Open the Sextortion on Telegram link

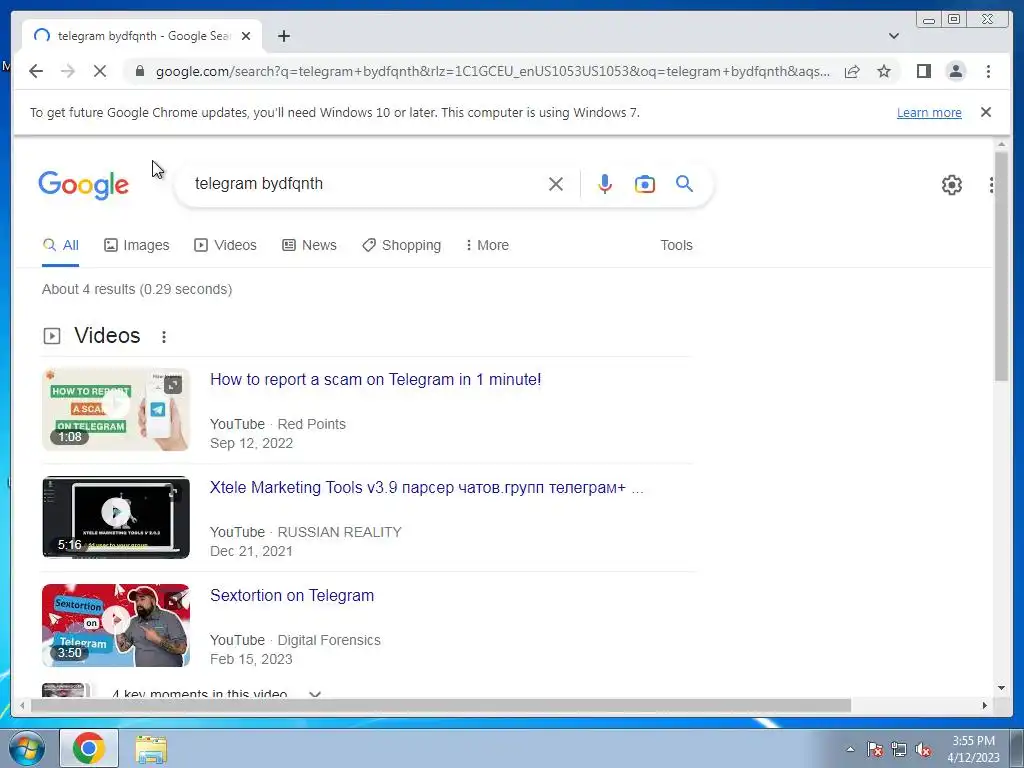(x=292, y=596)
